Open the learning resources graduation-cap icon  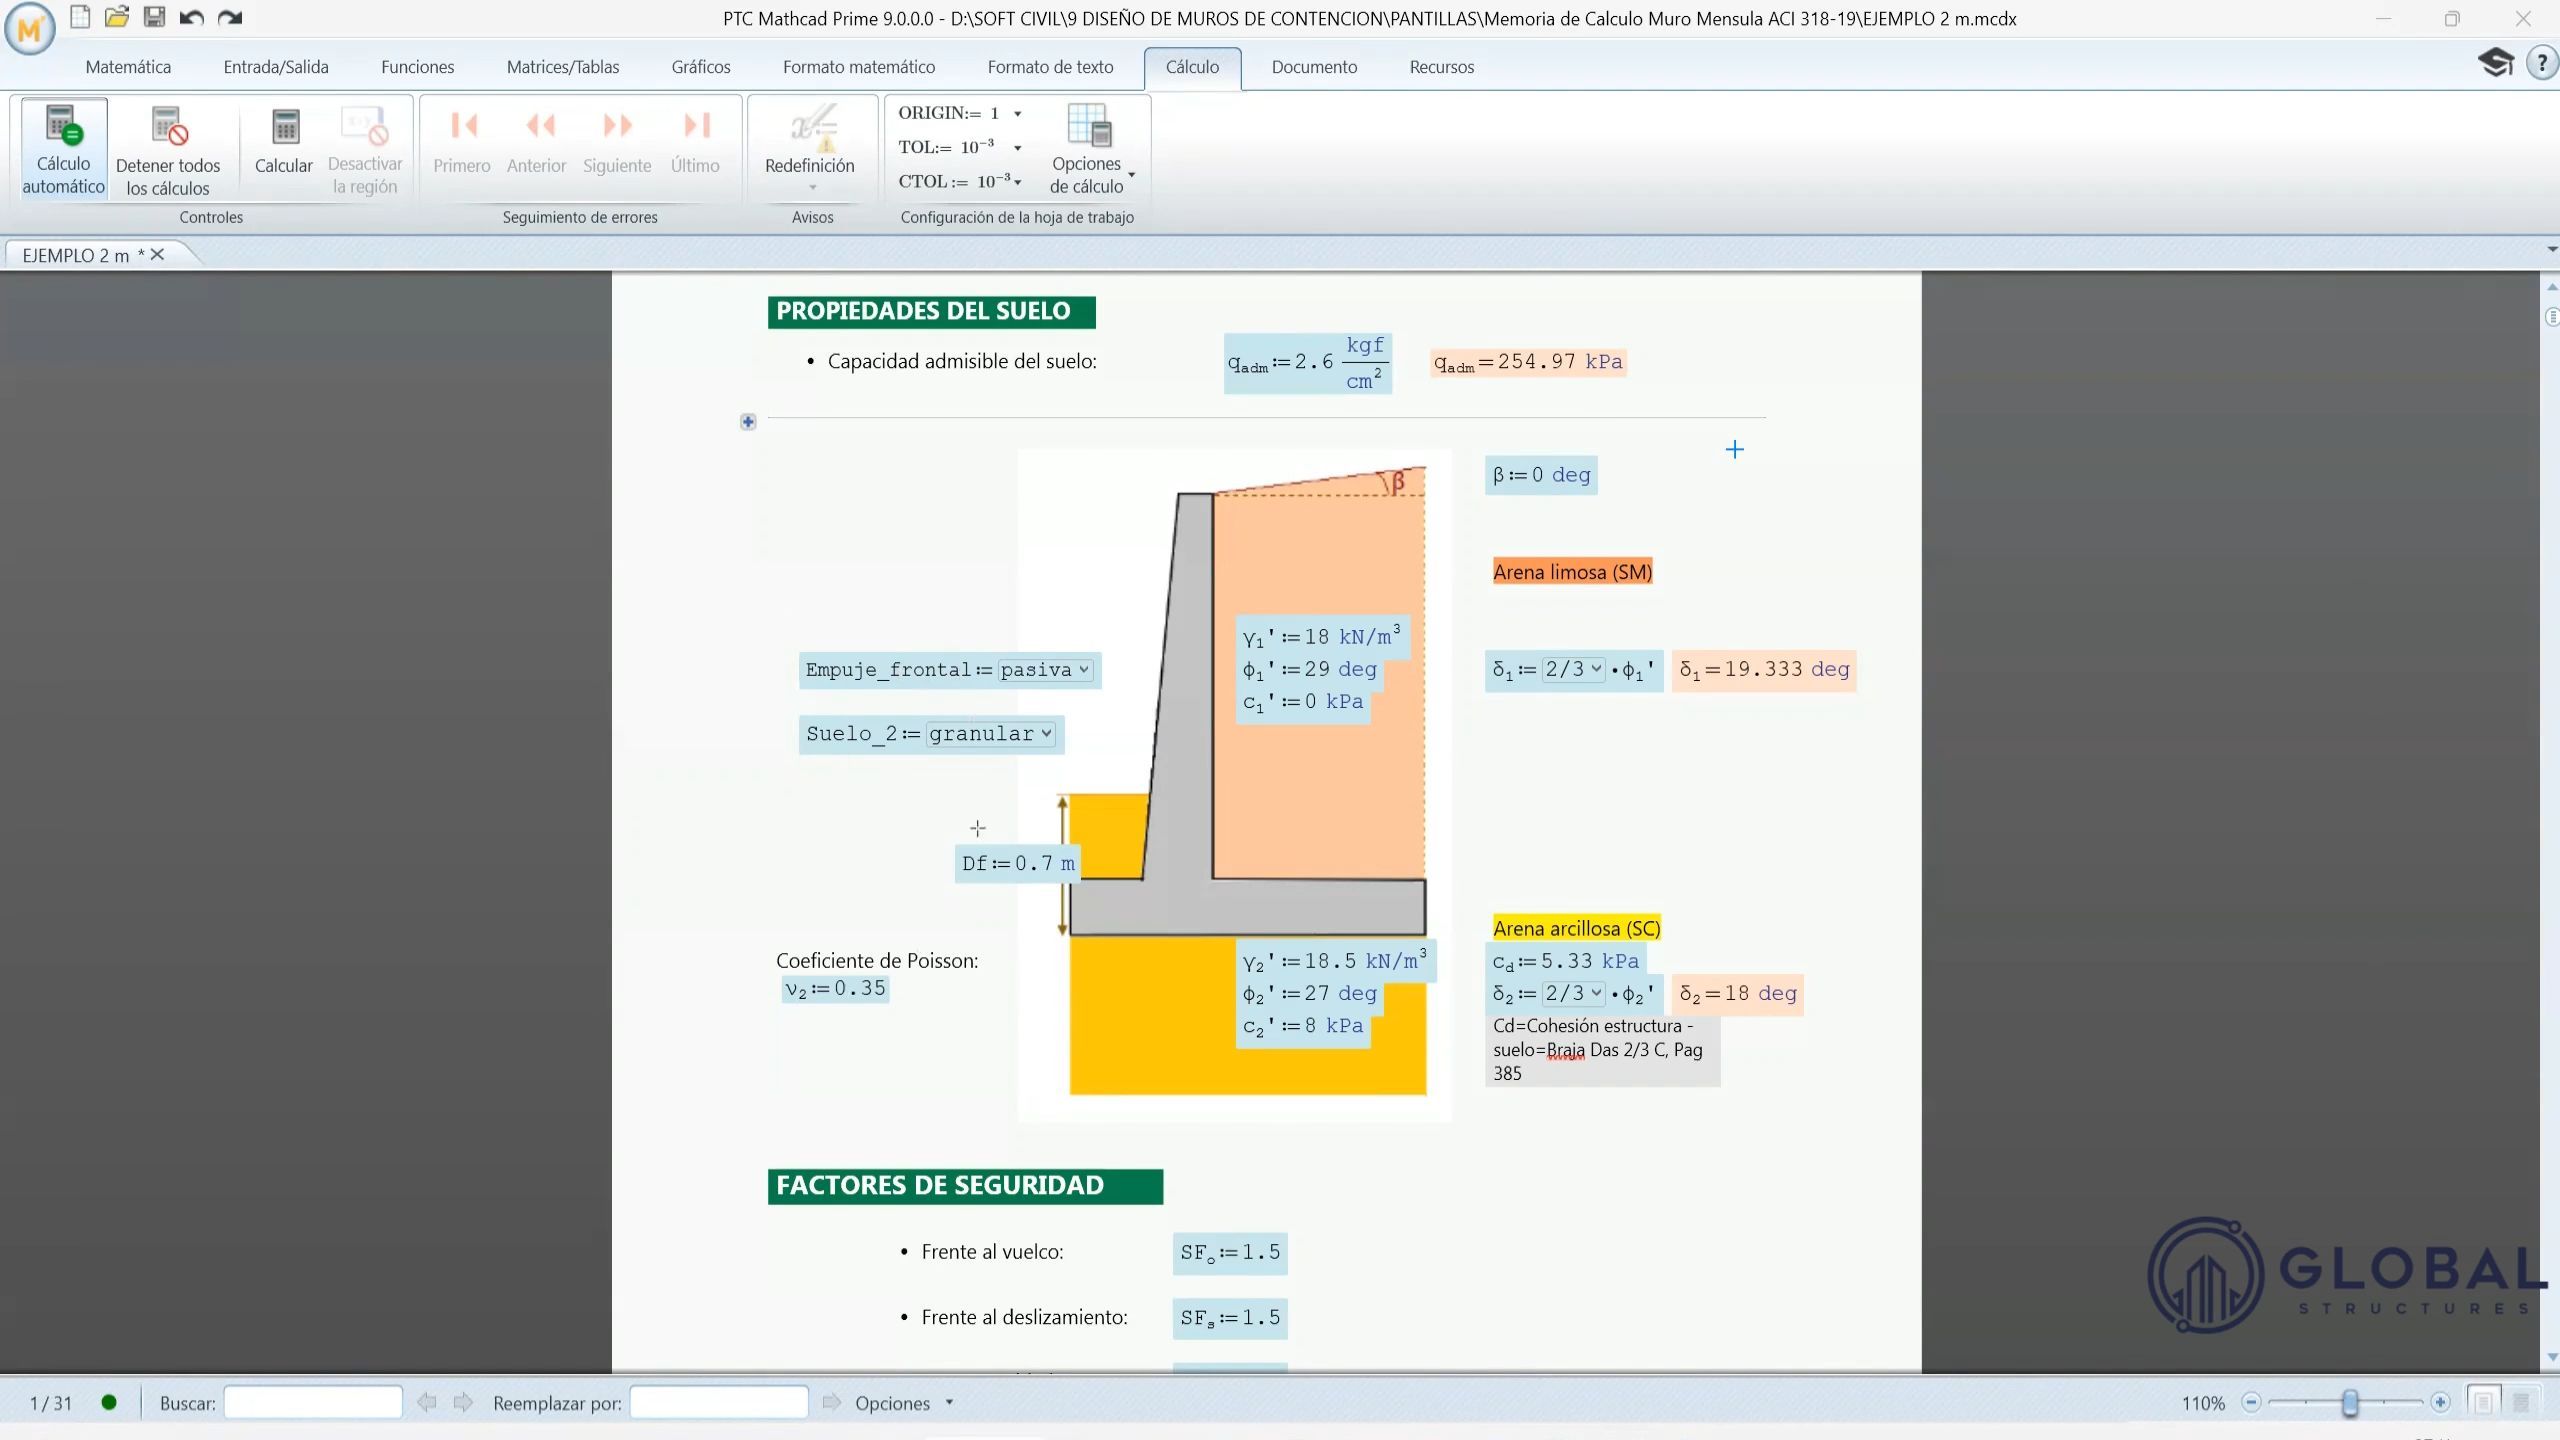(2495, 63)
